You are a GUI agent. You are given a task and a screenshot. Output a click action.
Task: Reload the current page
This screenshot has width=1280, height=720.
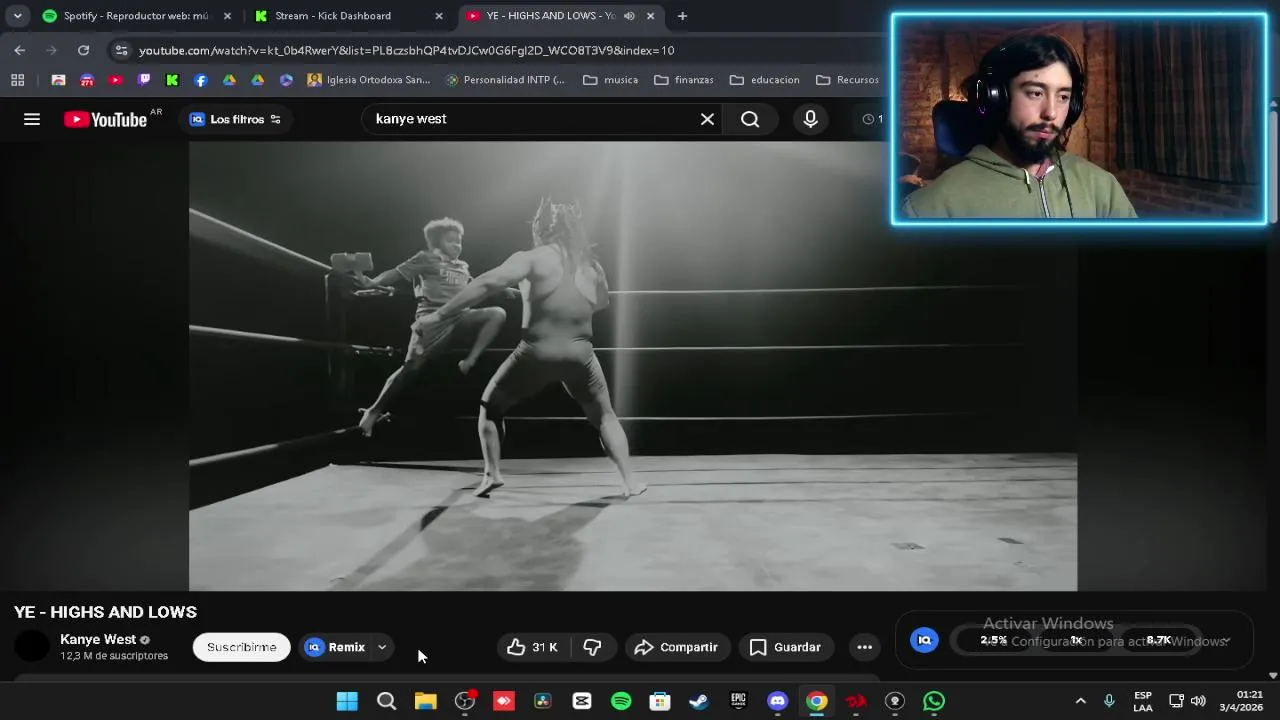(x=84, y=50)
